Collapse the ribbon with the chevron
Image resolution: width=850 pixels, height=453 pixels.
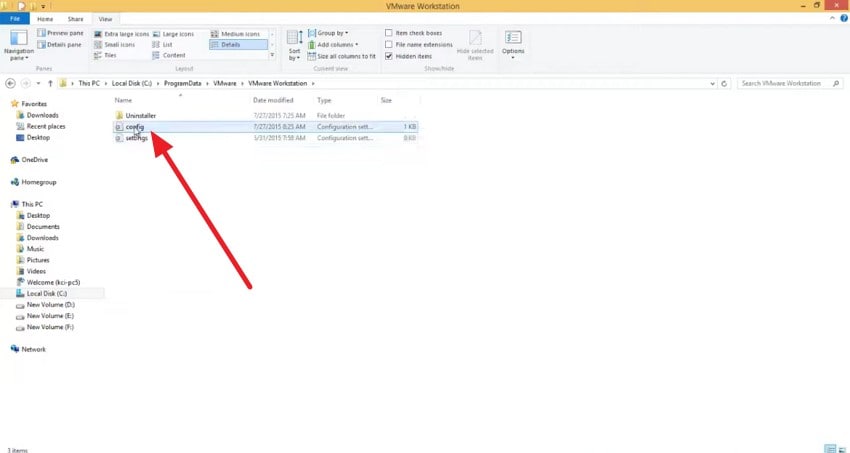(x=833, y=18)
